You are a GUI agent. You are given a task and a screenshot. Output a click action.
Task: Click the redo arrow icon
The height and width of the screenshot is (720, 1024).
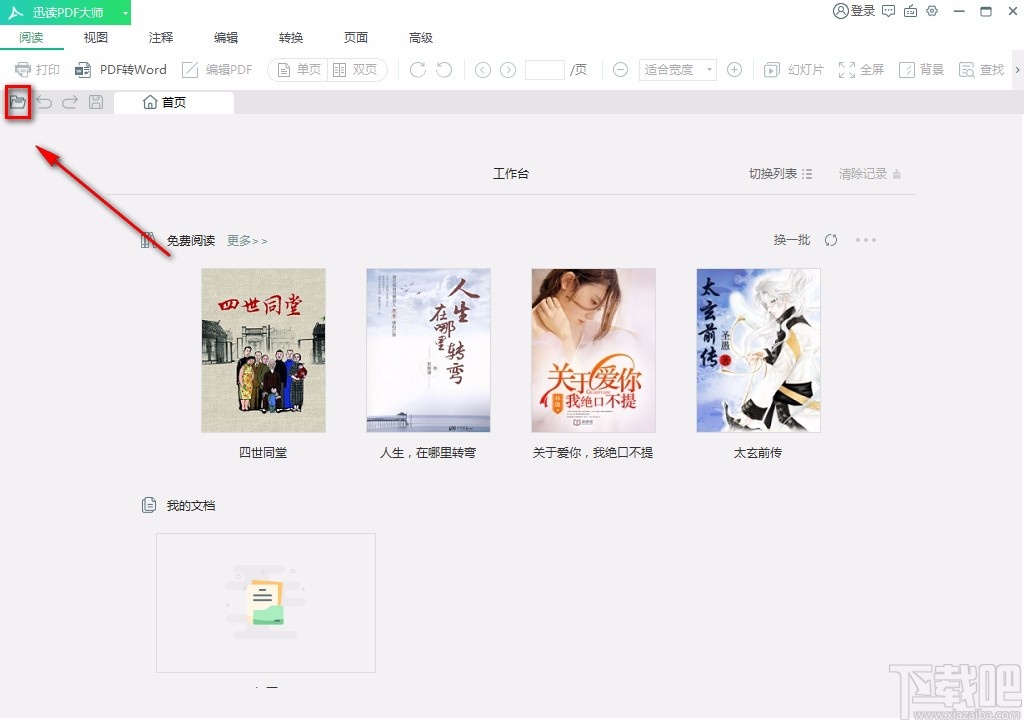[68, 101]
